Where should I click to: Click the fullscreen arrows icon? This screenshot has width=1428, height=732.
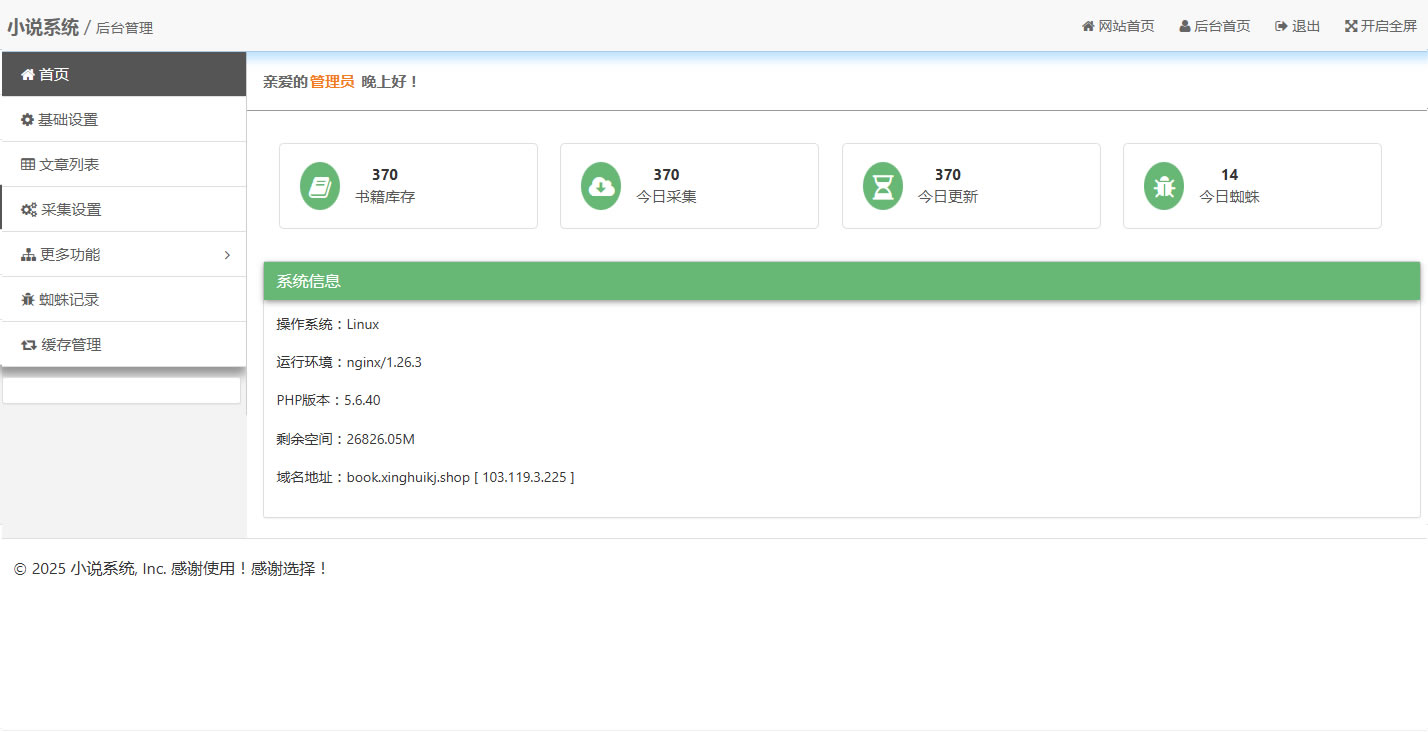click(x=1351, y=26)
